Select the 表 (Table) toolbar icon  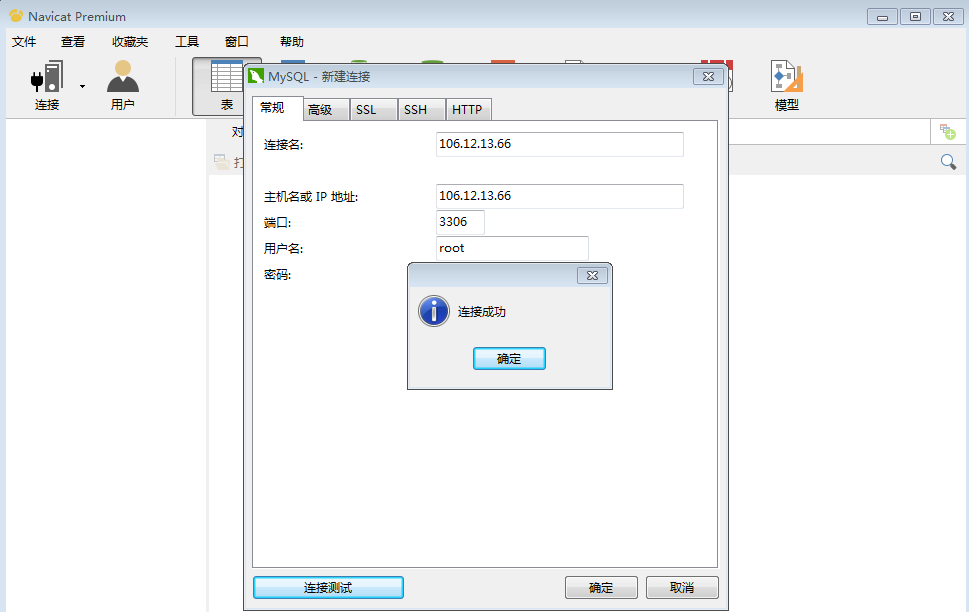point(227,77)
